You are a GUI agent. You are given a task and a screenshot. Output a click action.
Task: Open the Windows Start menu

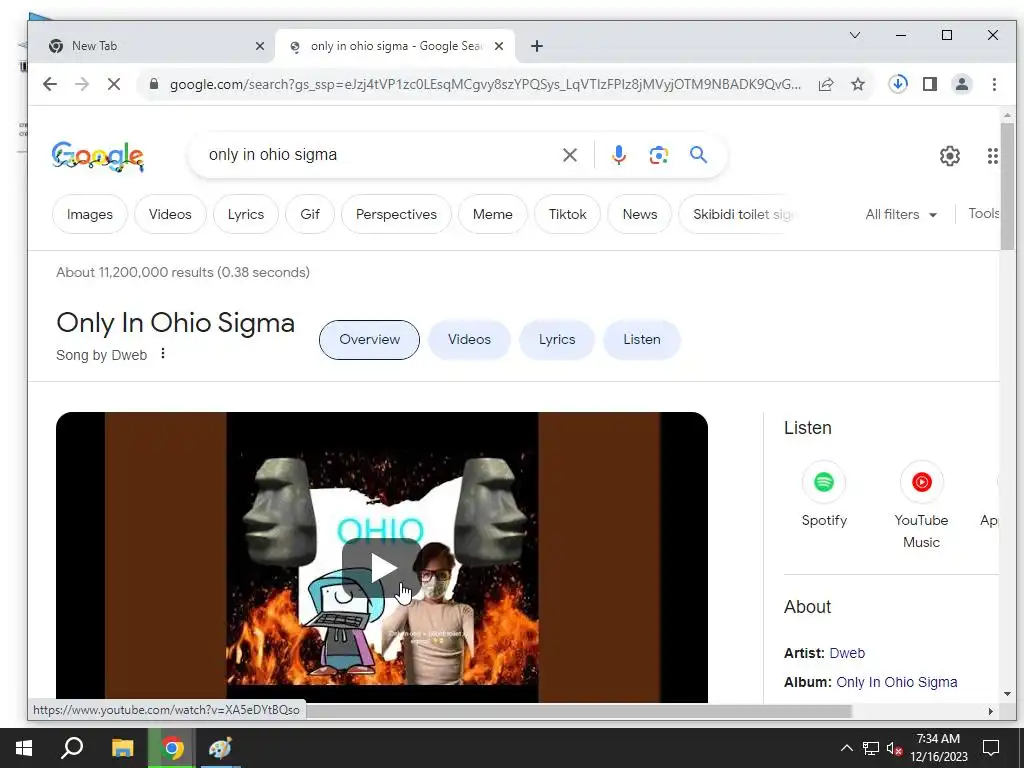(24, 748)
